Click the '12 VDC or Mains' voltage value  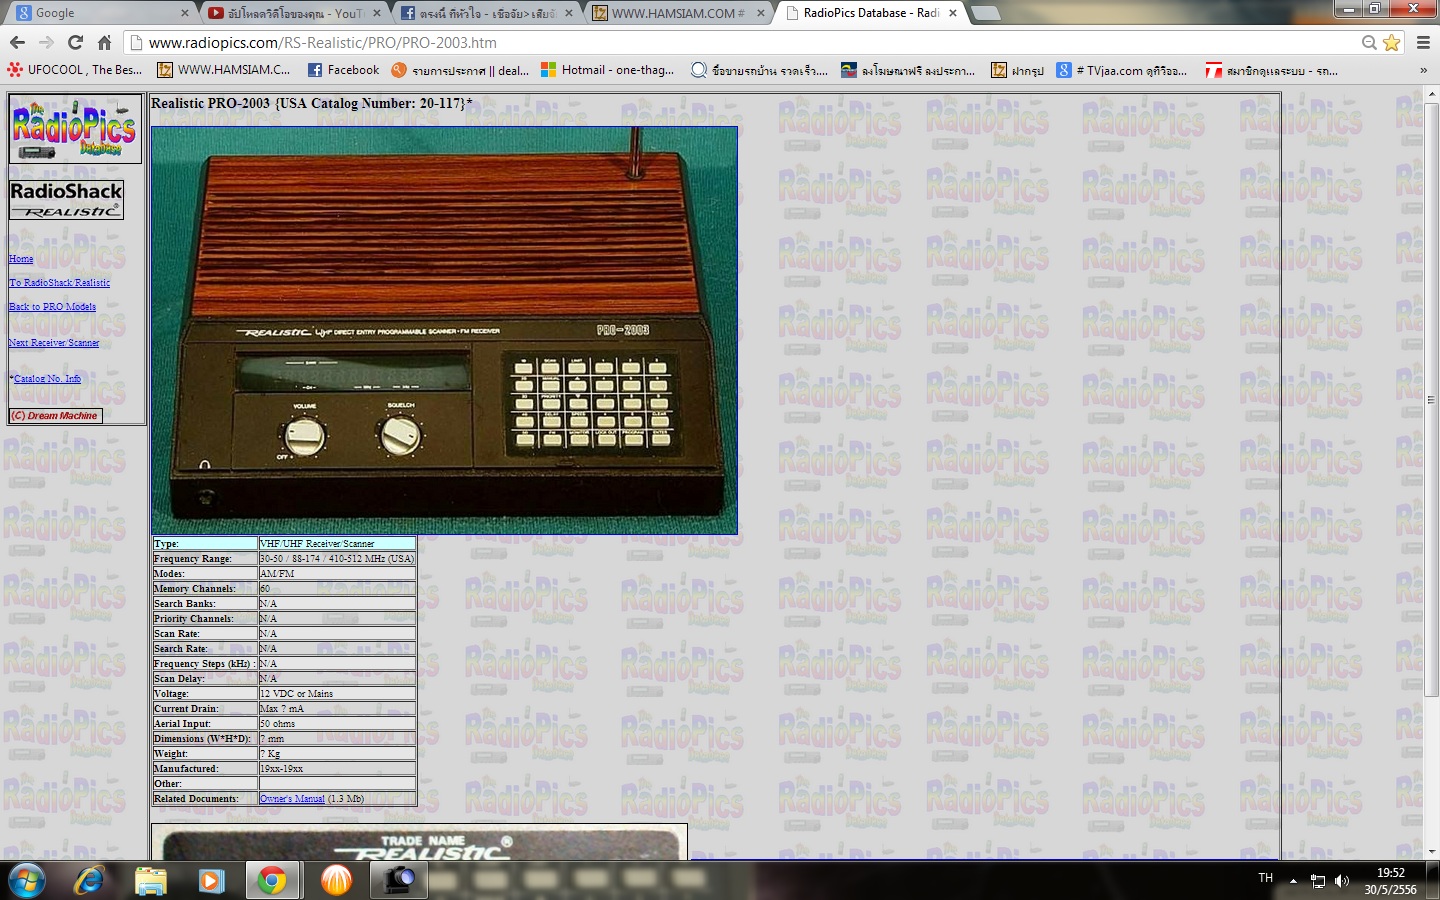(x=296, y=694)
